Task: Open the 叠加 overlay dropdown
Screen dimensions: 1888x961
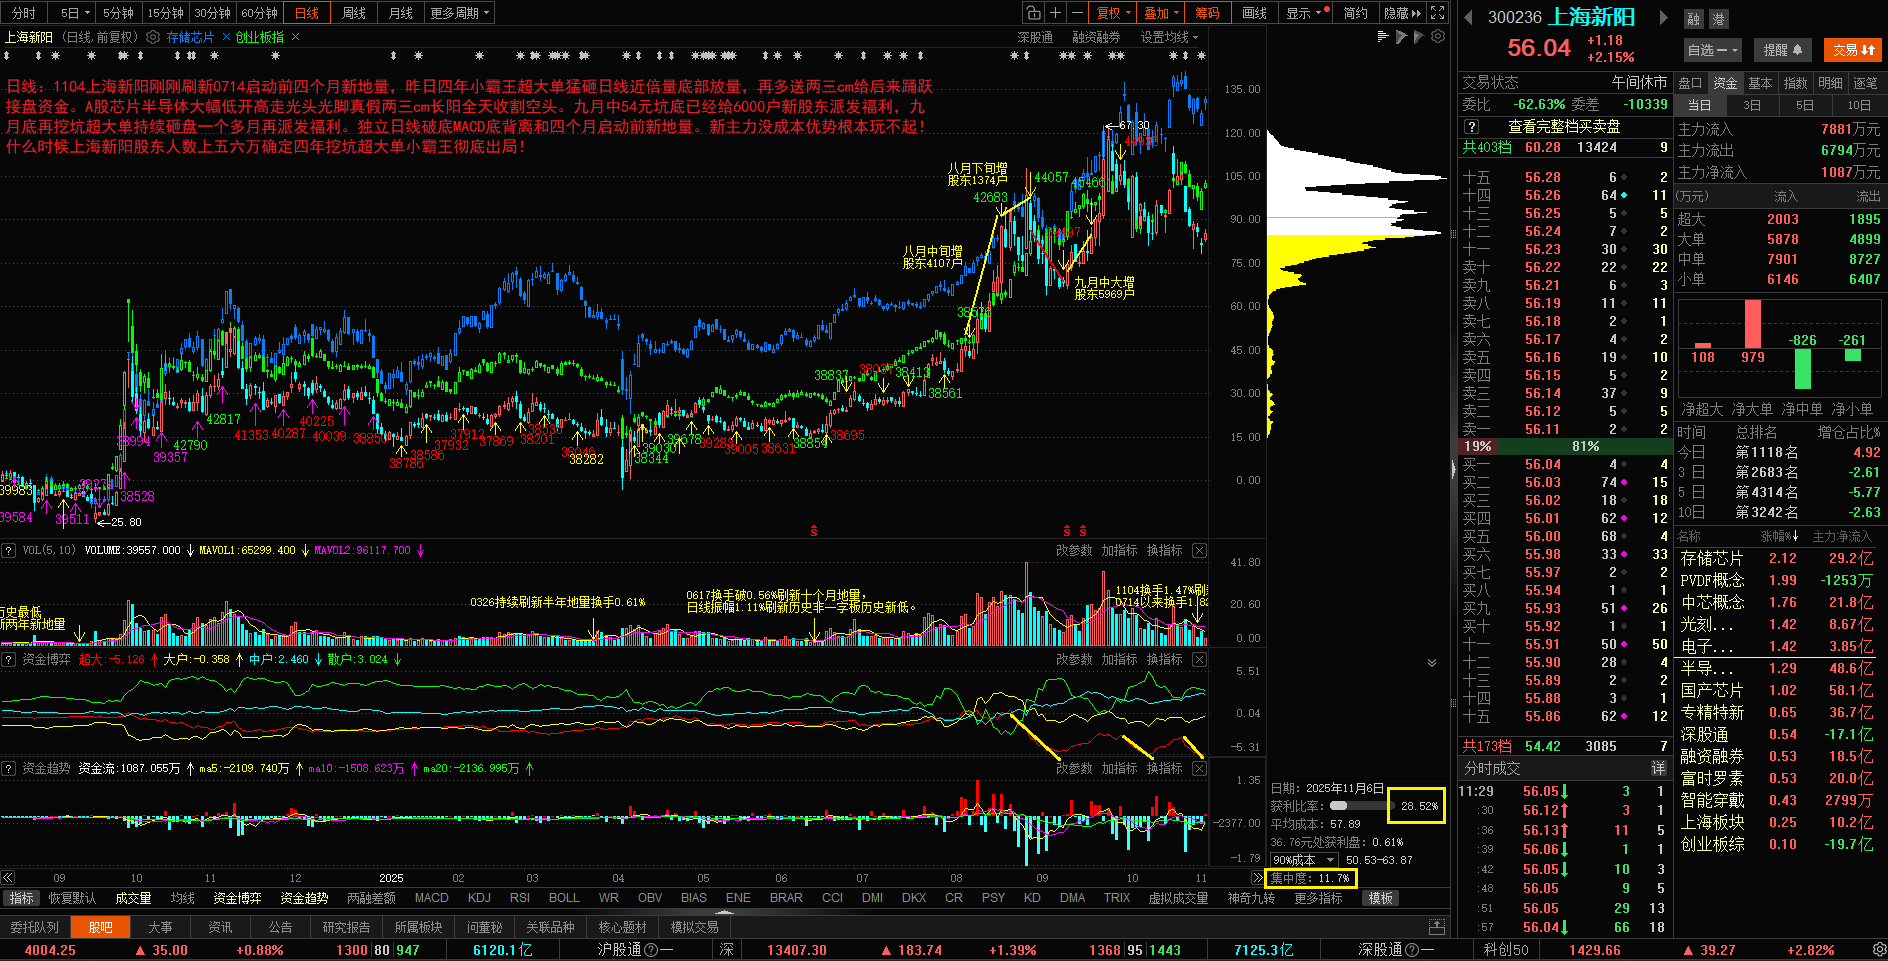Action: (1161, 13)
